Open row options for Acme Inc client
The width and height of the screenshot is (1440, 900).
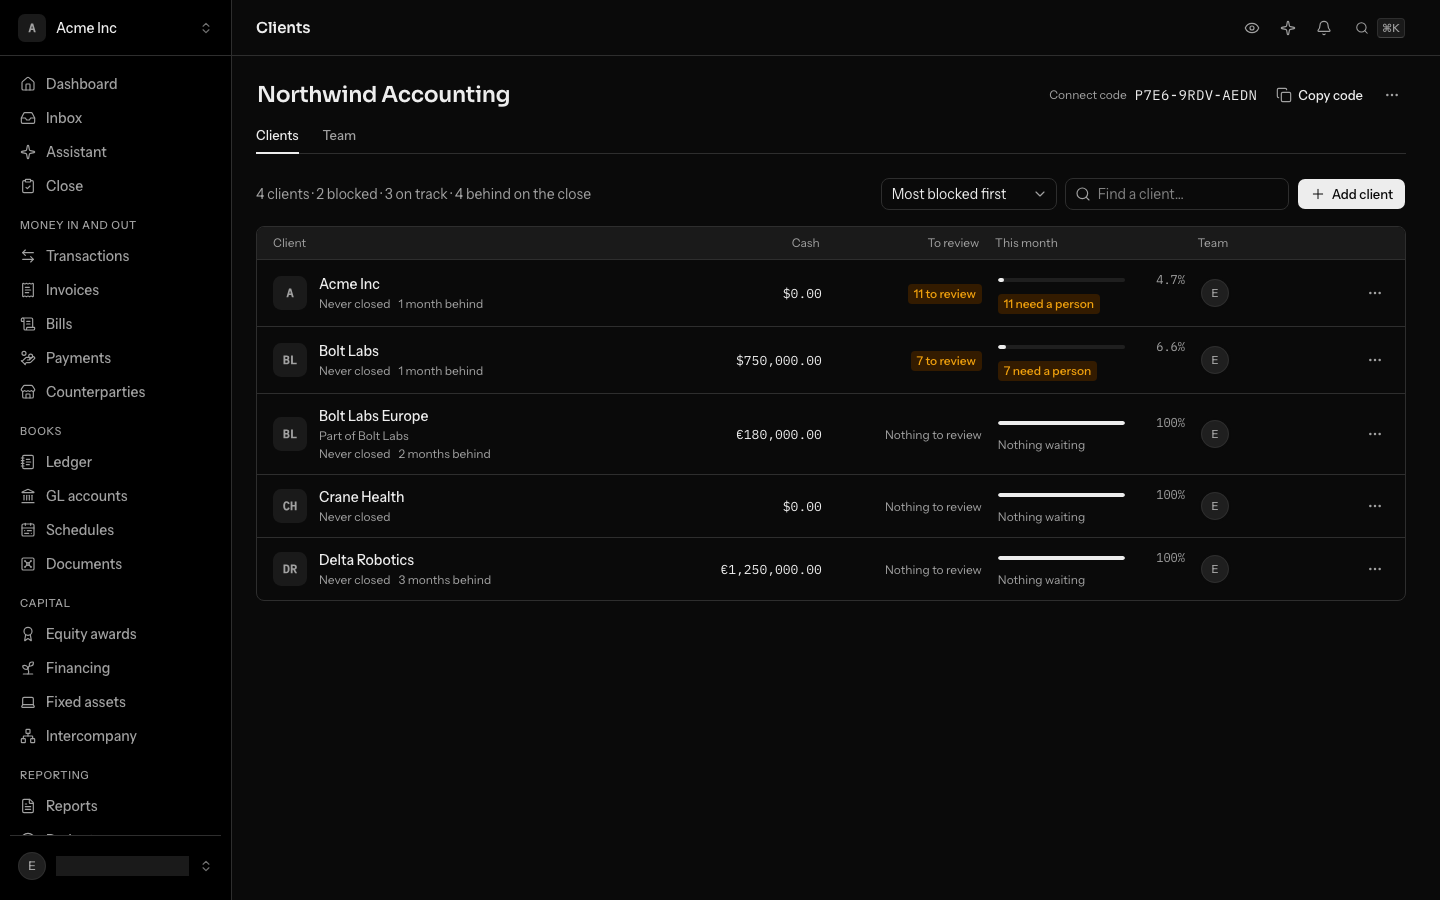(1375, 293)
